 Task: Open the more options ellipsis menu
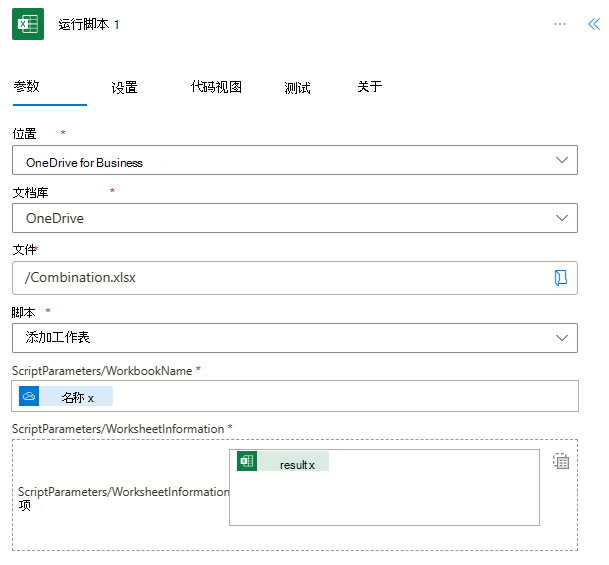coord(560,24)
